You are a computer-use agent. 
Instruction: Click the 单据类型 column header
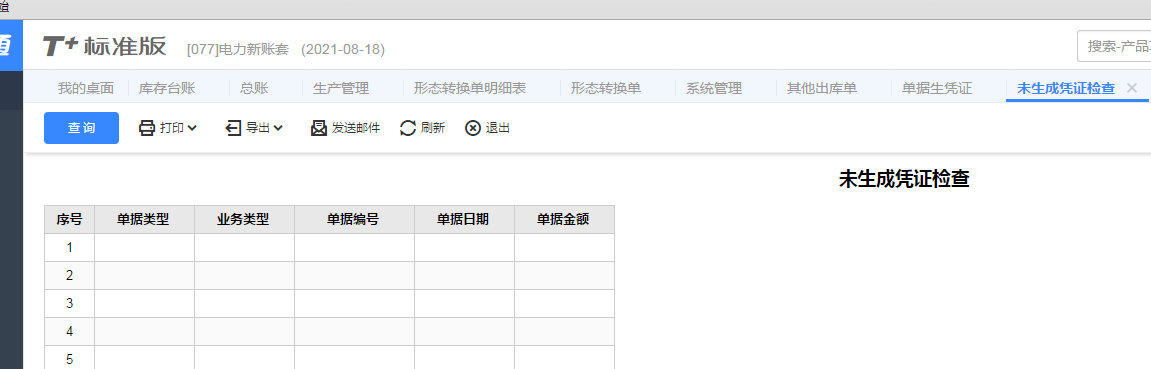click(144, 219)
